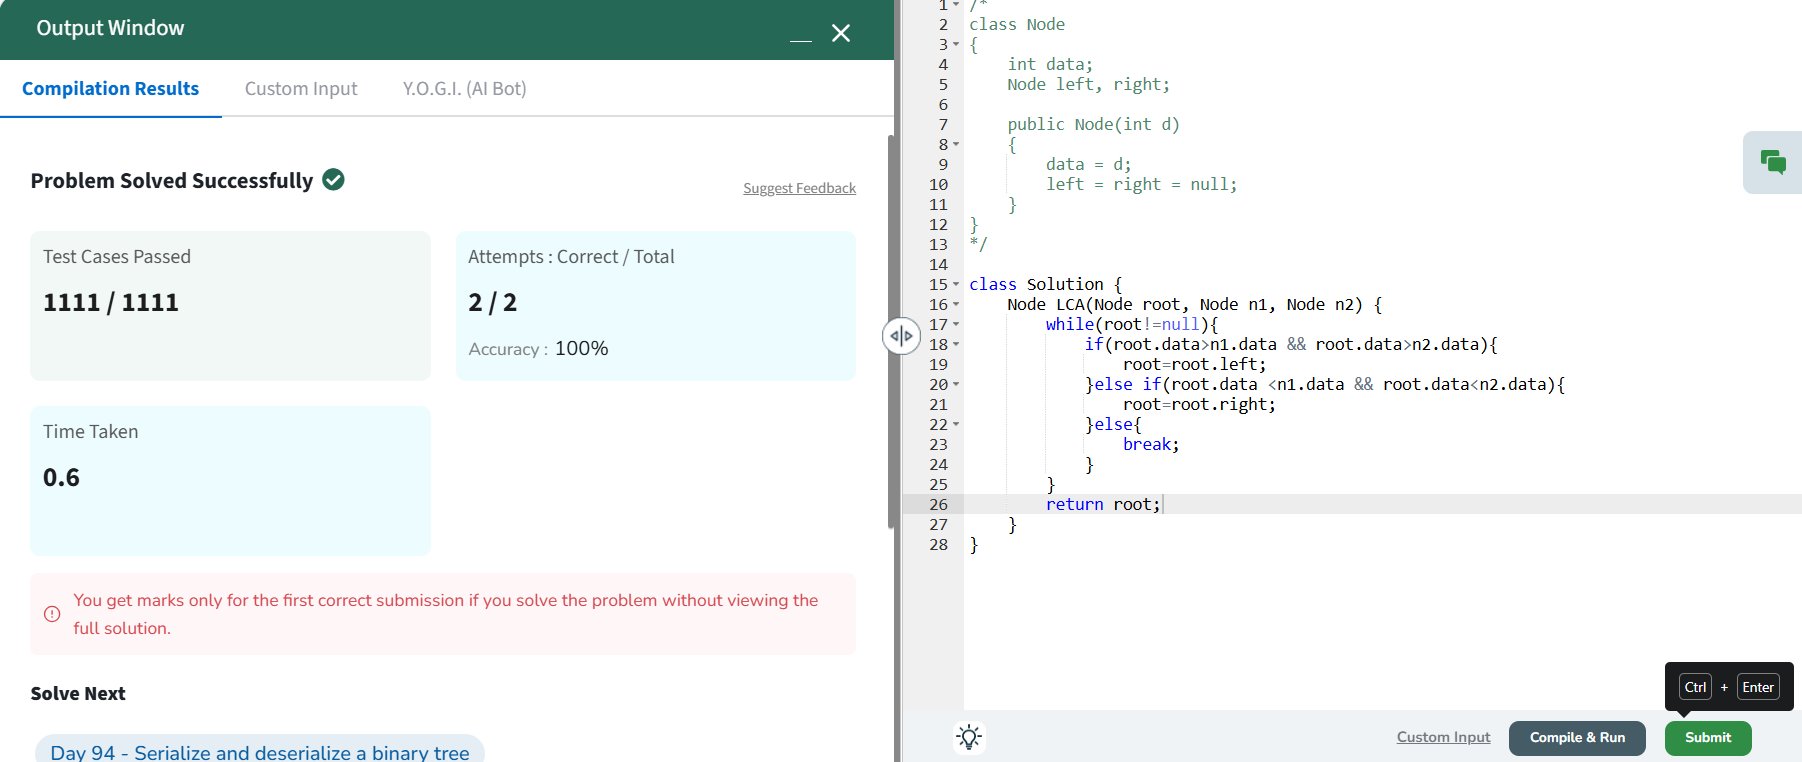Click the green Submit button
The width and height of the screenshot is (1802, 762).
pos(1707,738)
